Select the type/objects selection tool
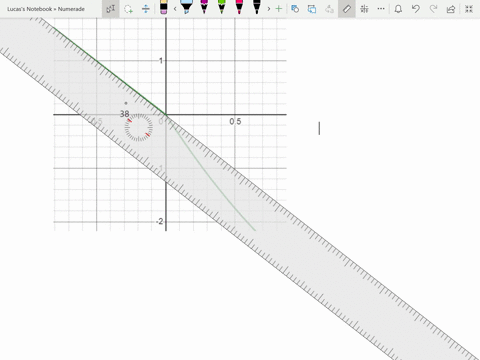The height and width of the screenshot is (360, 480). (111, 9)
